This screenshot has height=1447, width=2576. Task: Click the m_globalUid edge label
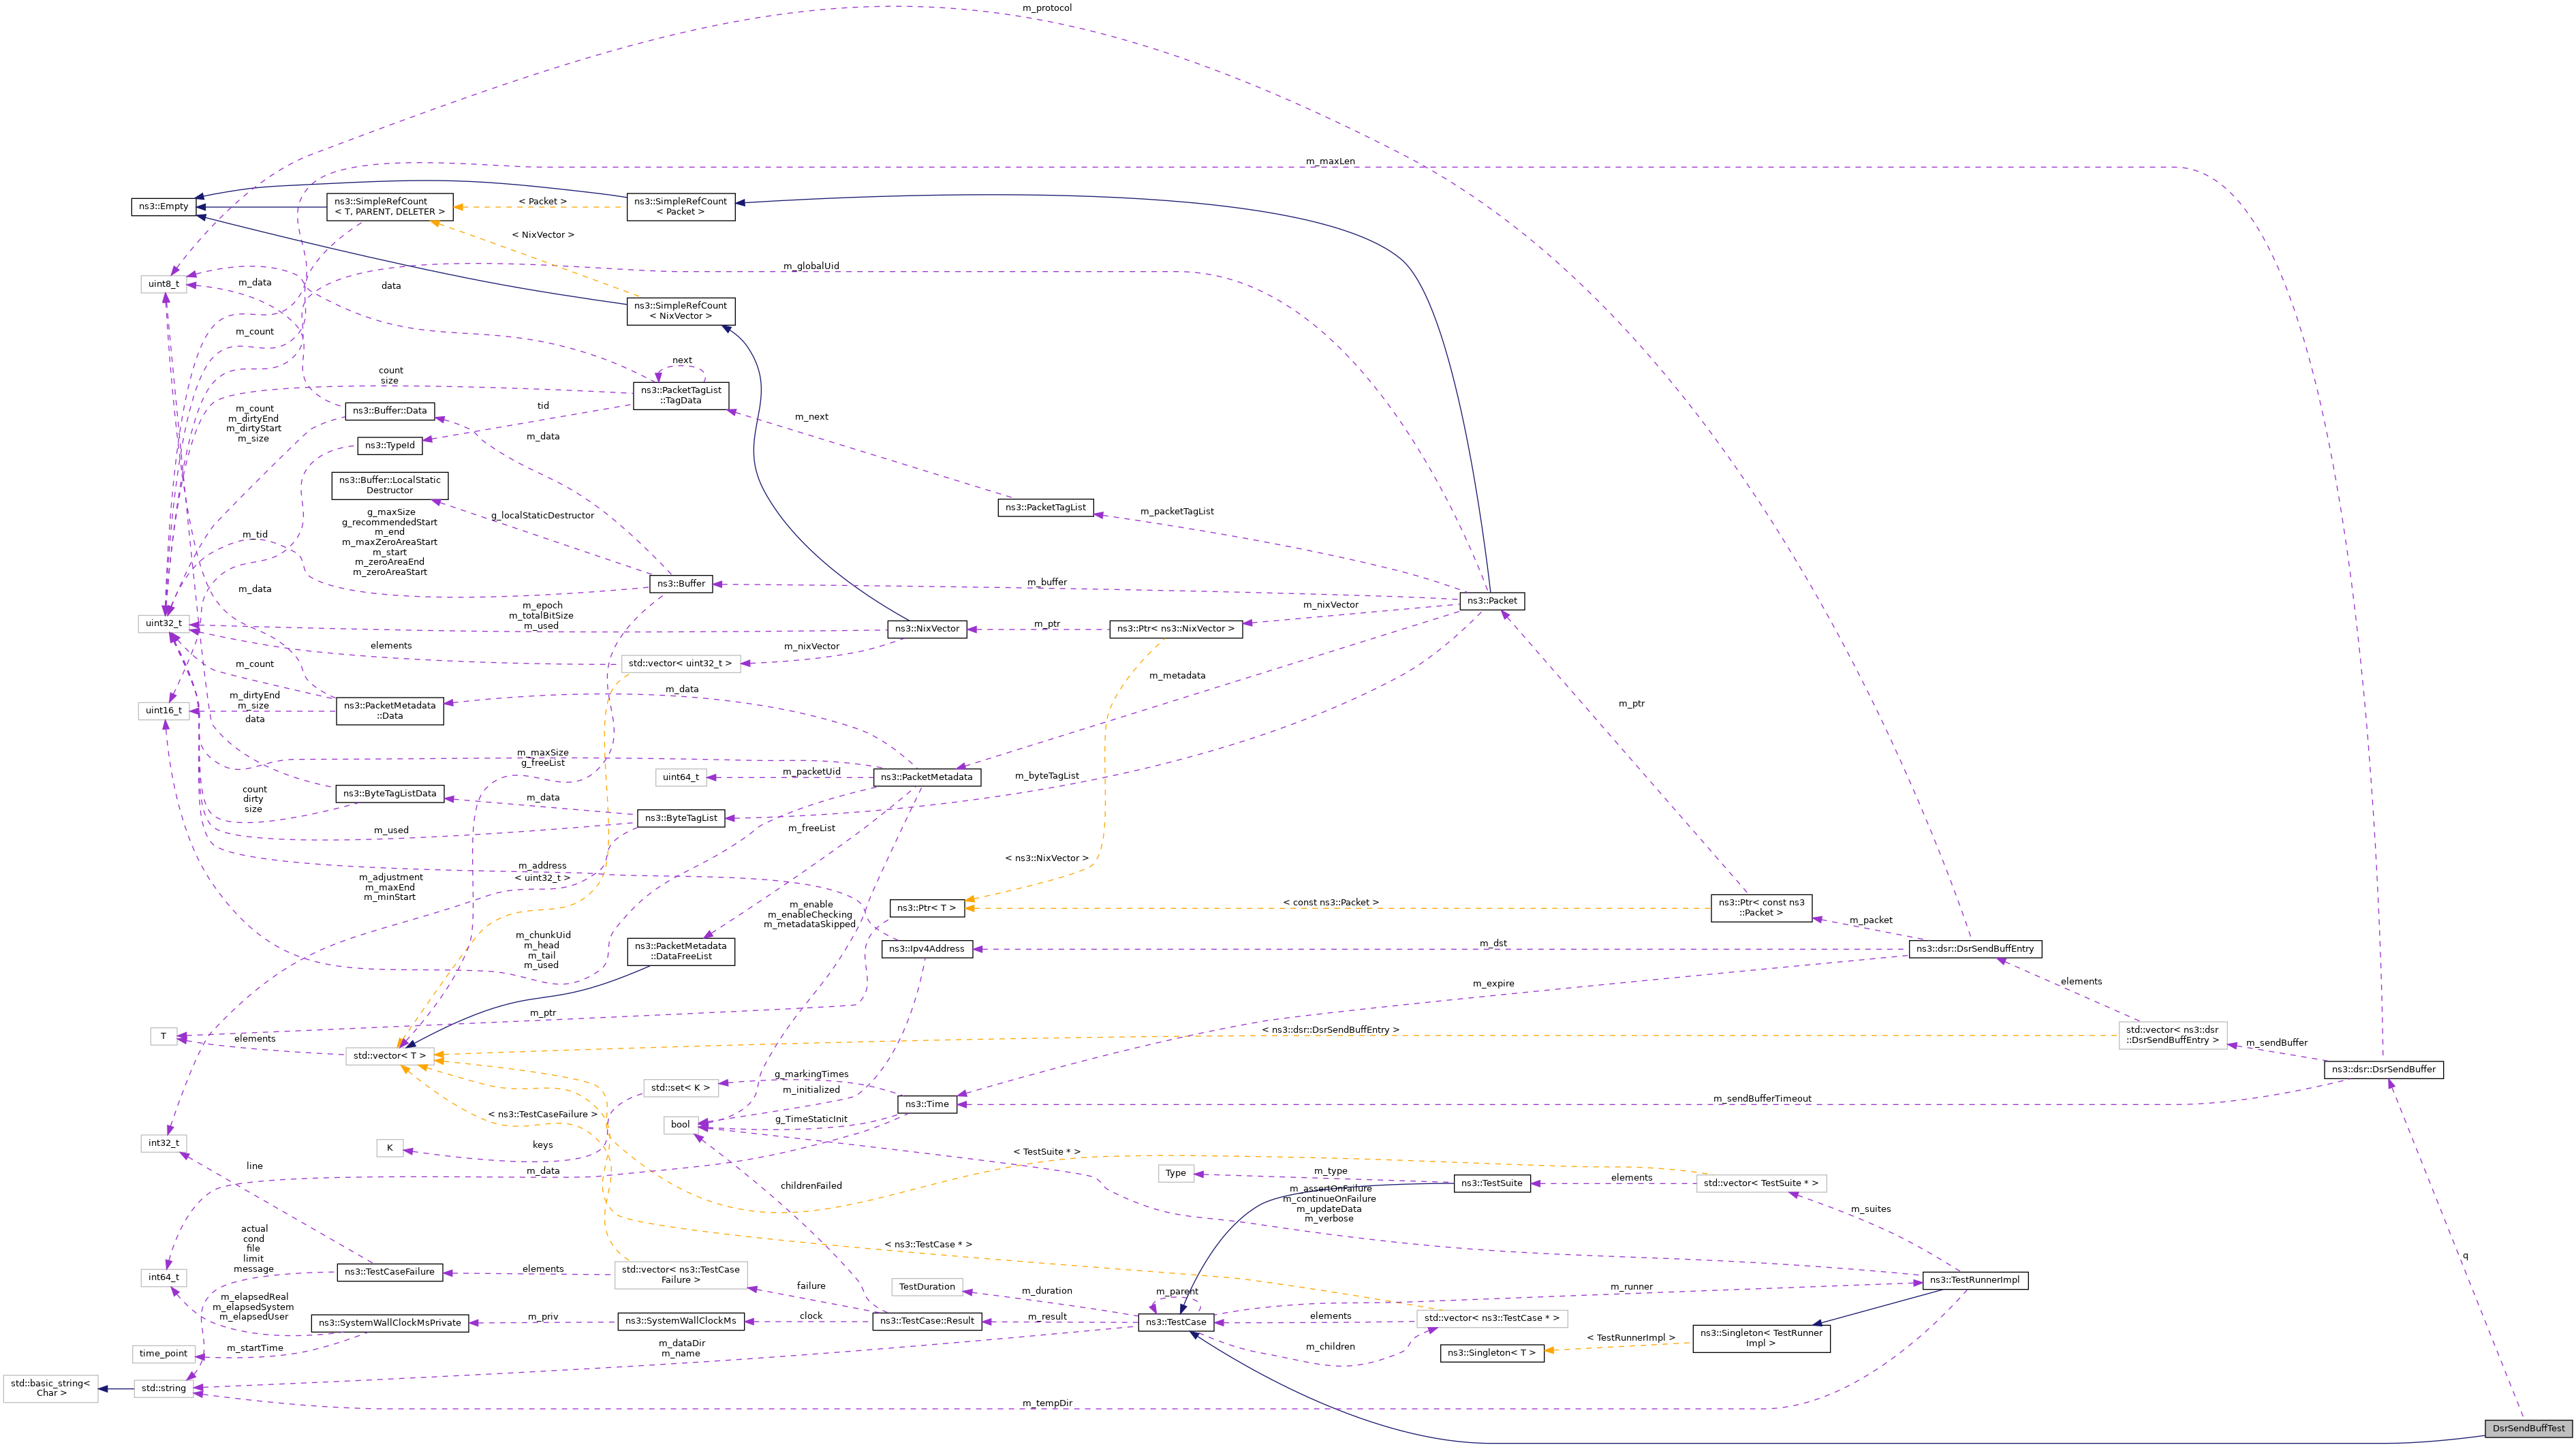pos(811,267)
